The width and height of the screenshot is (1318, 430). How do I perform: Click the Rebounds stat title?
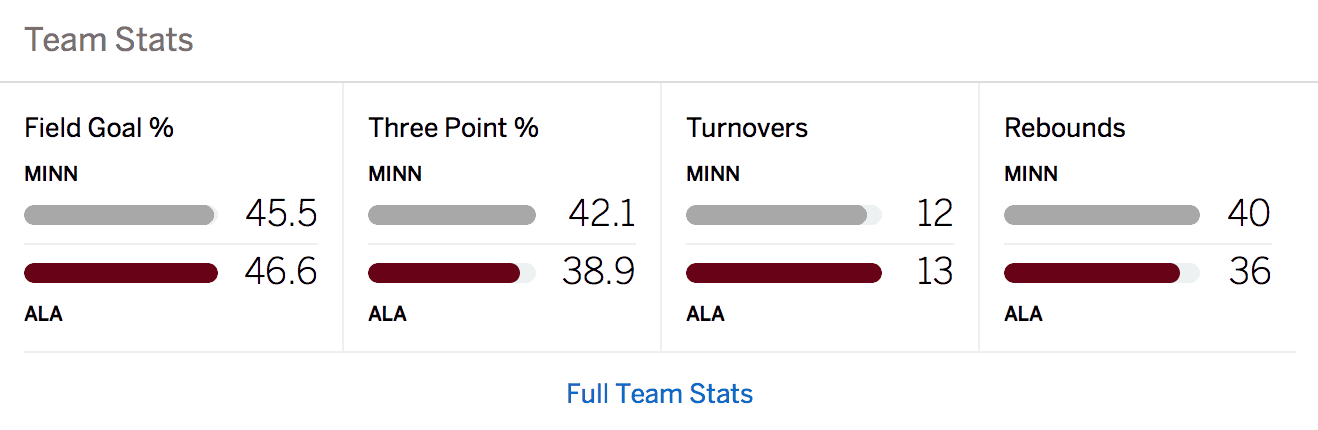coord(1065,128)
